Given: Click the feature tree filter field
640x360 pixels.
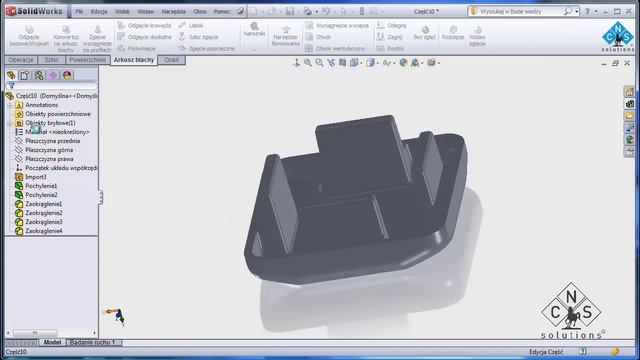Looking at the screenshot, I should (51, 86).
